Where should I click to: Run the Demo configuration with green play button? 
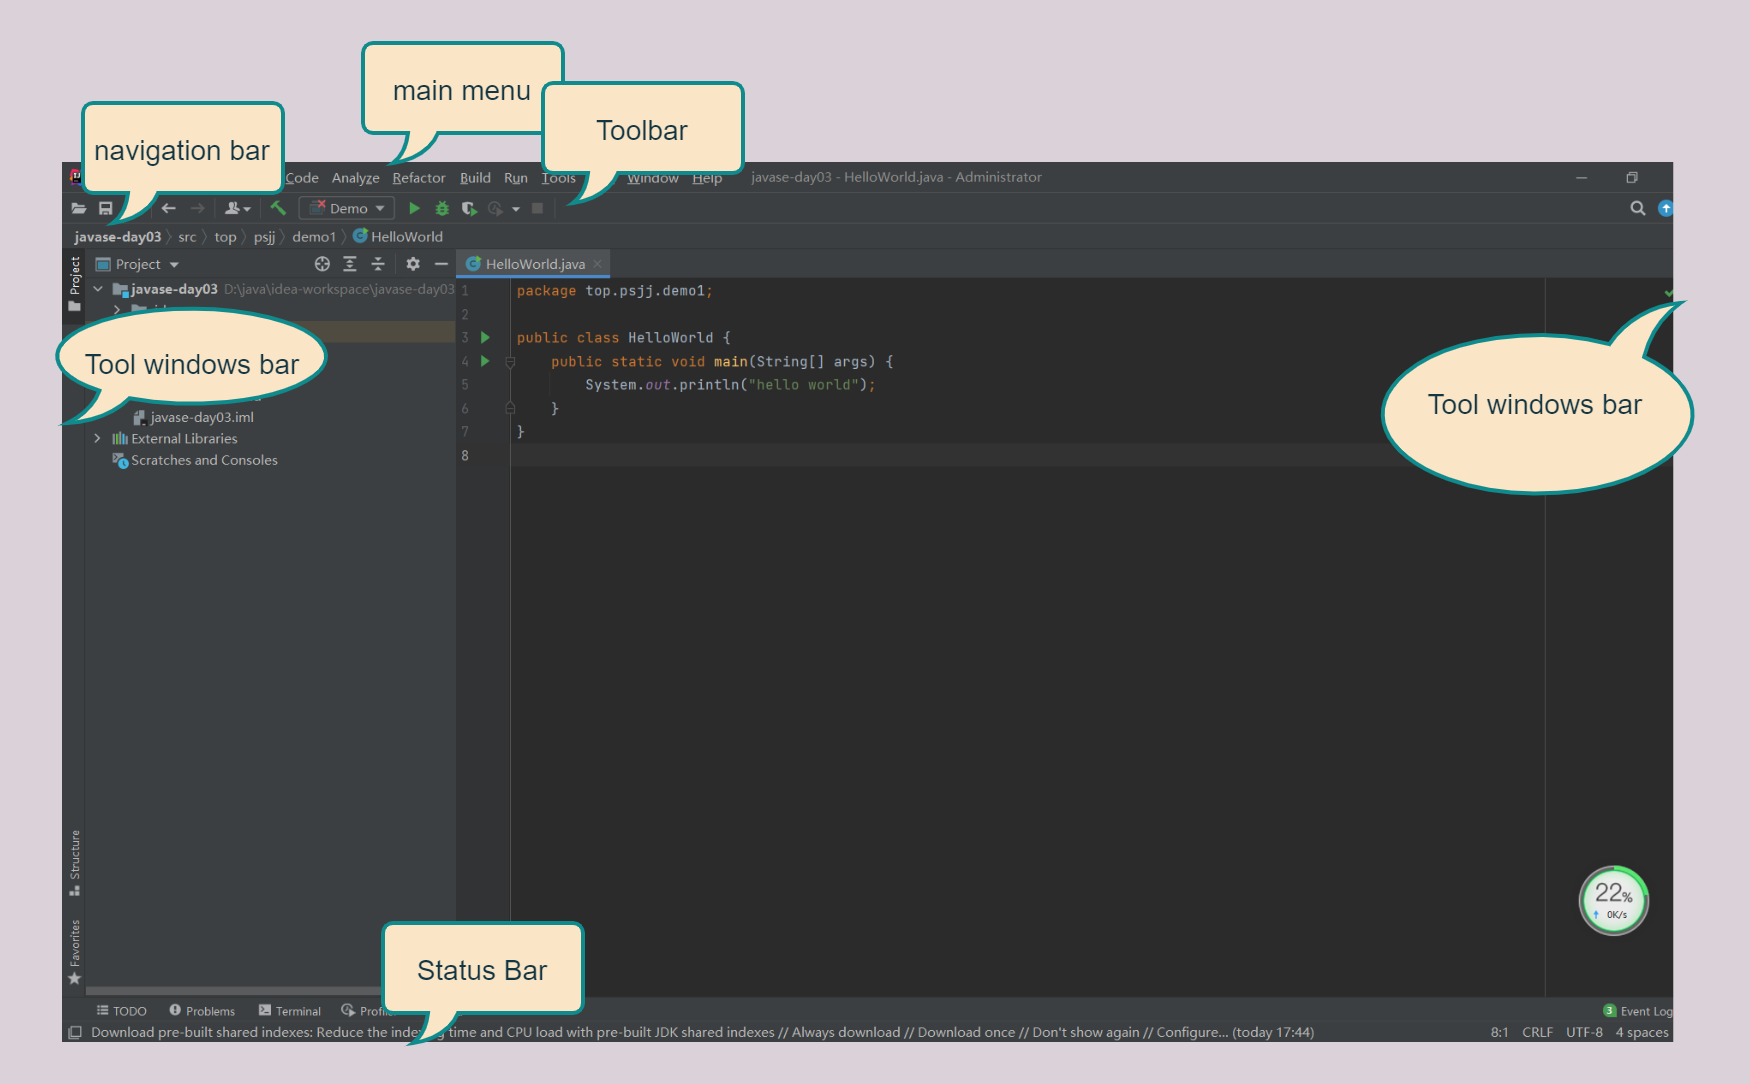point(414,208)
